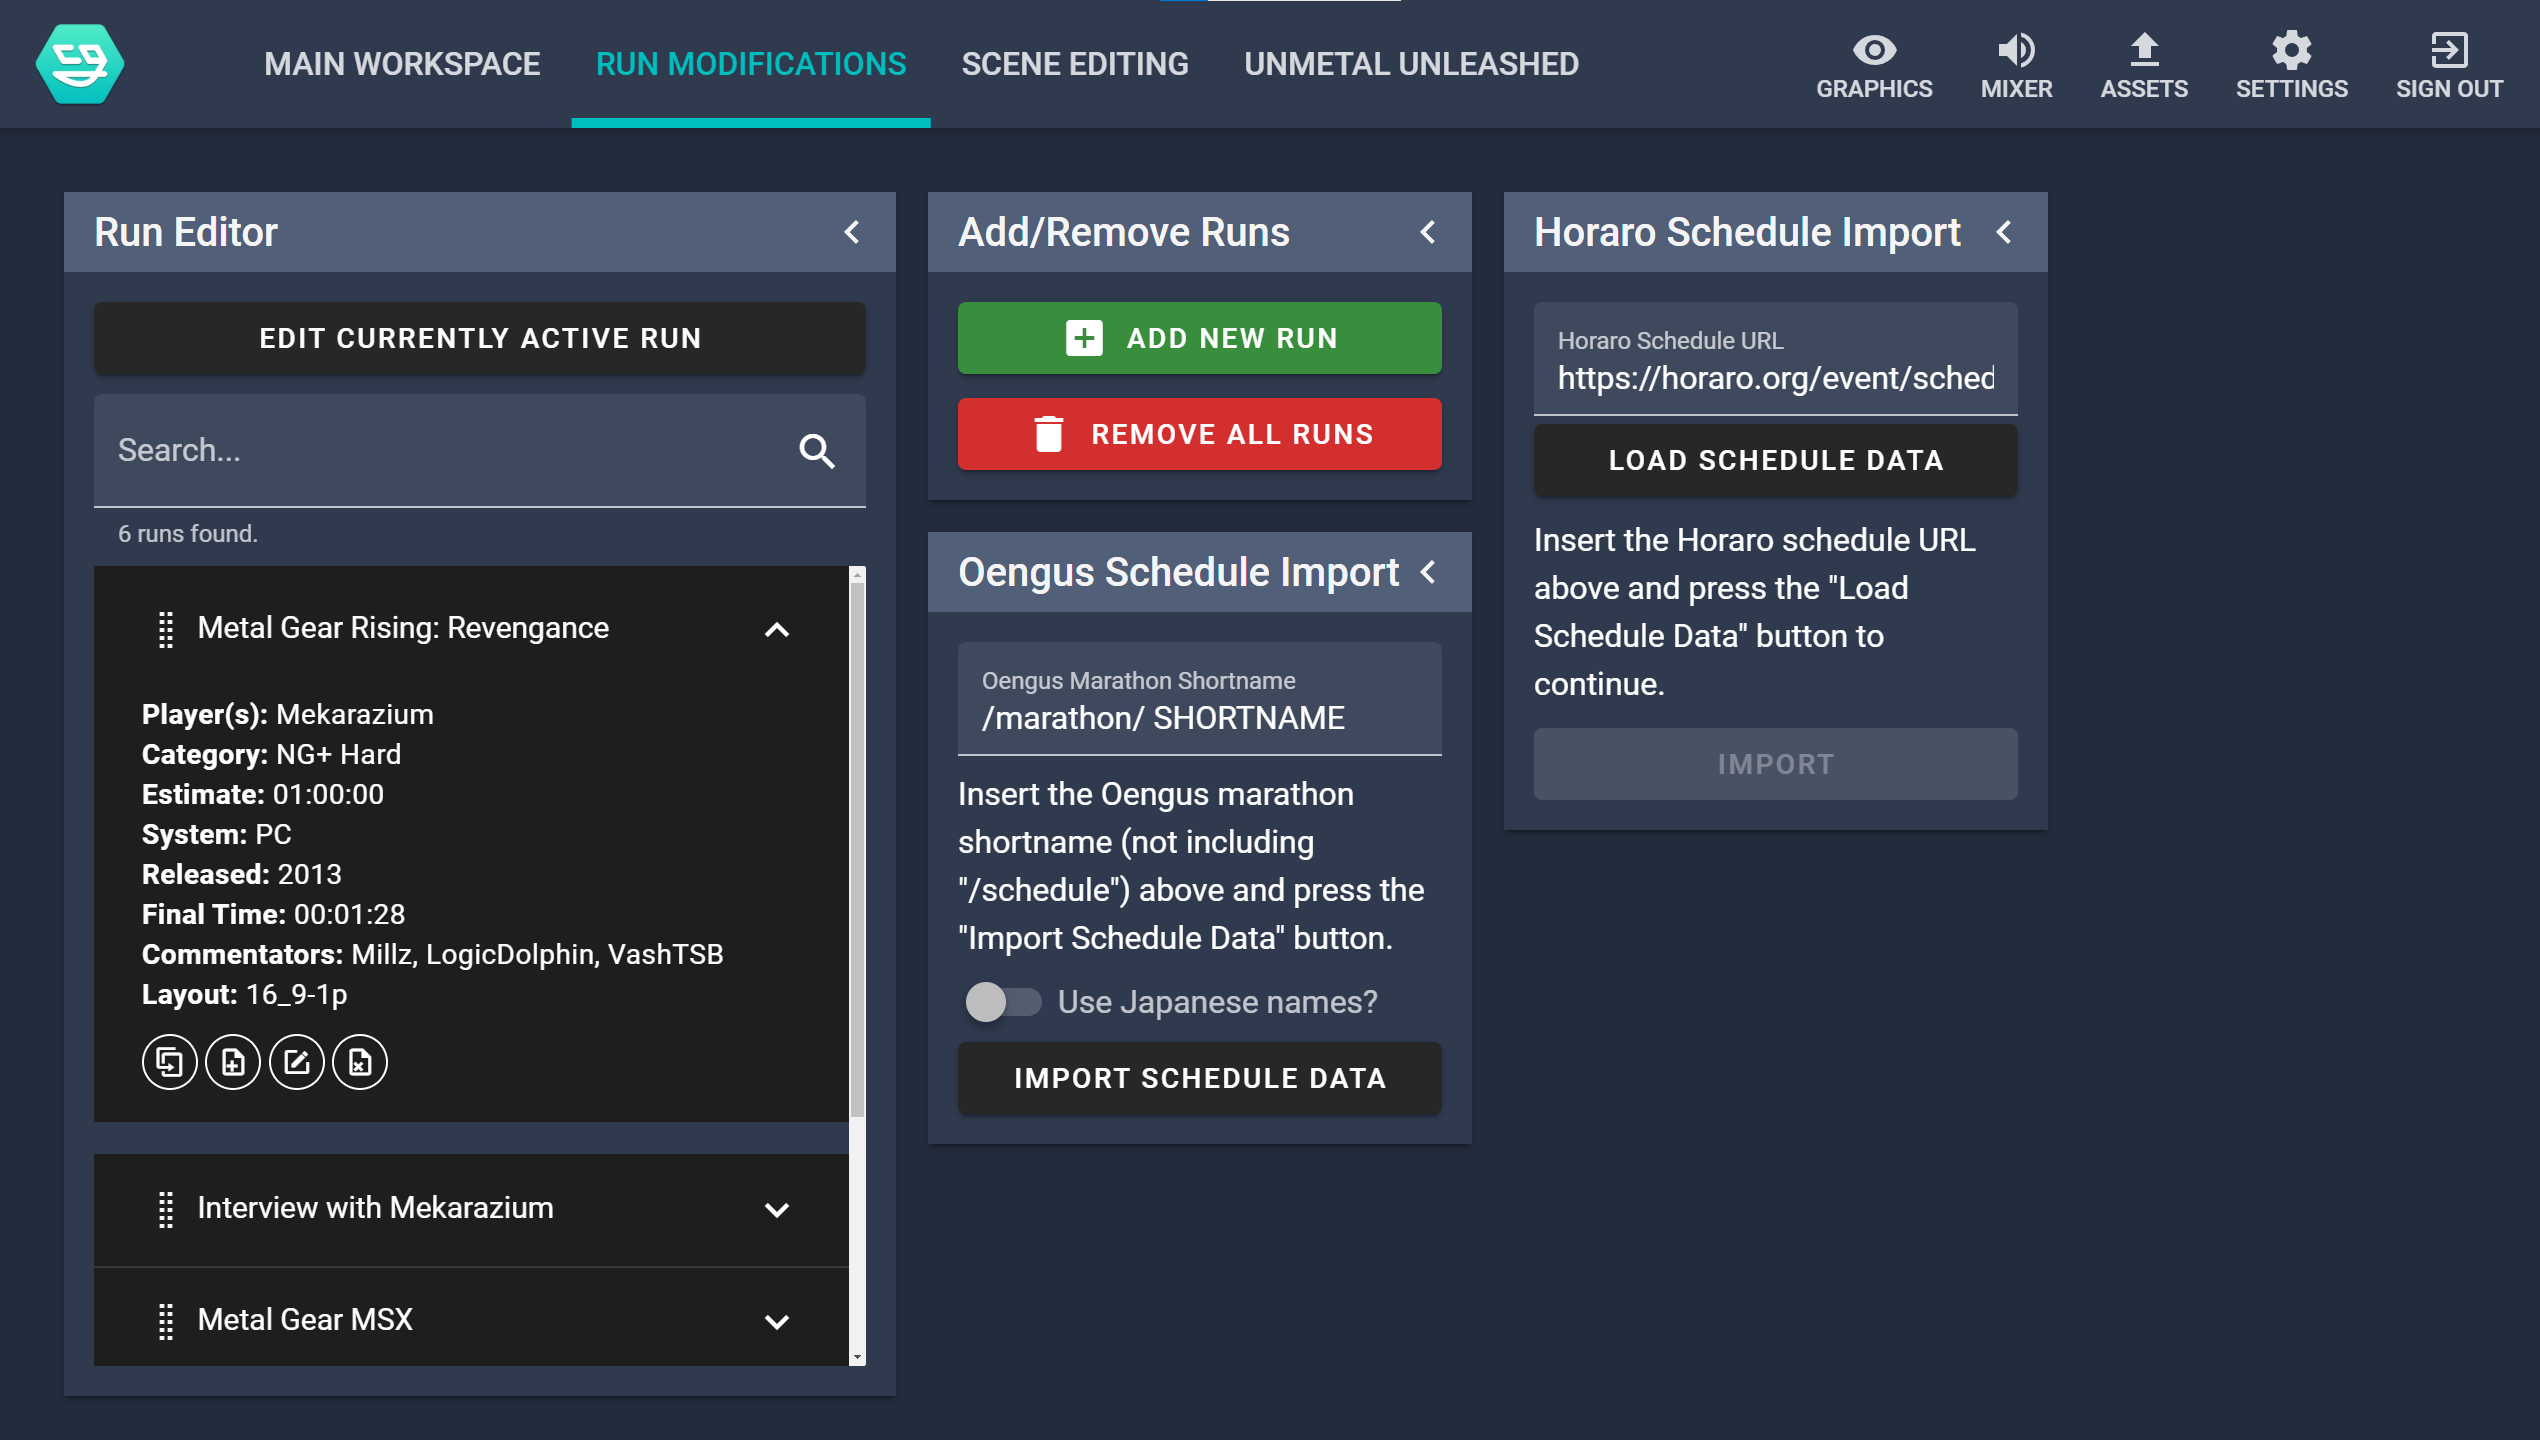Open the Mixer panel icon
This screenshot has width=2540, height=1440.
coord(2015,65)
